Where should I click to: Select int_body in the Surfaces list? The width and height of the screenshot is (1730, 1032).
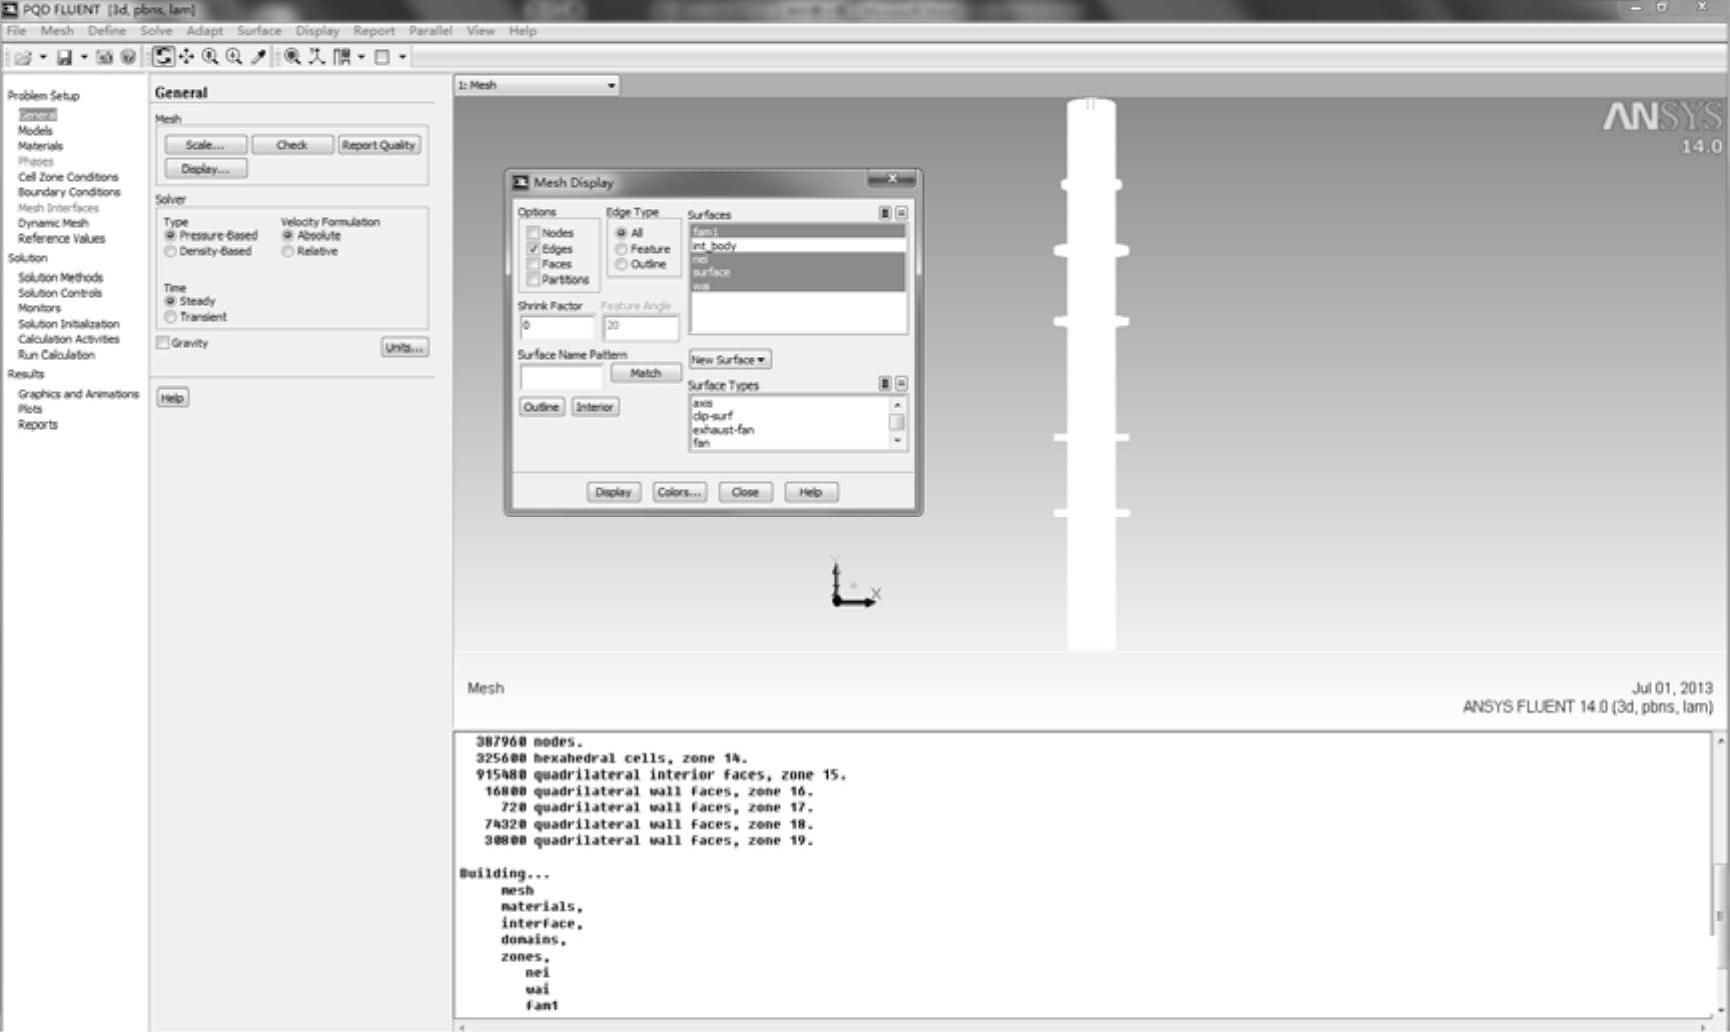click(797, 246)
